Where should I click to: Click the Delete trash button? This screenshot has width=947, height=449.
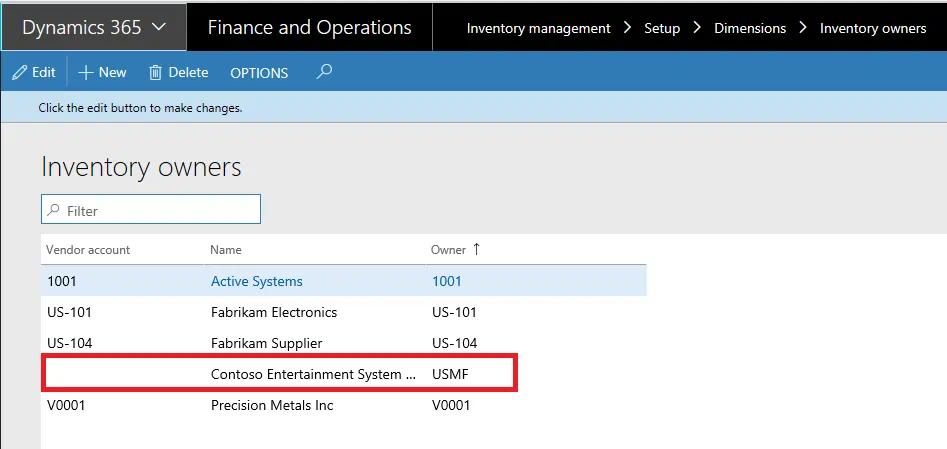pos(178,73)
